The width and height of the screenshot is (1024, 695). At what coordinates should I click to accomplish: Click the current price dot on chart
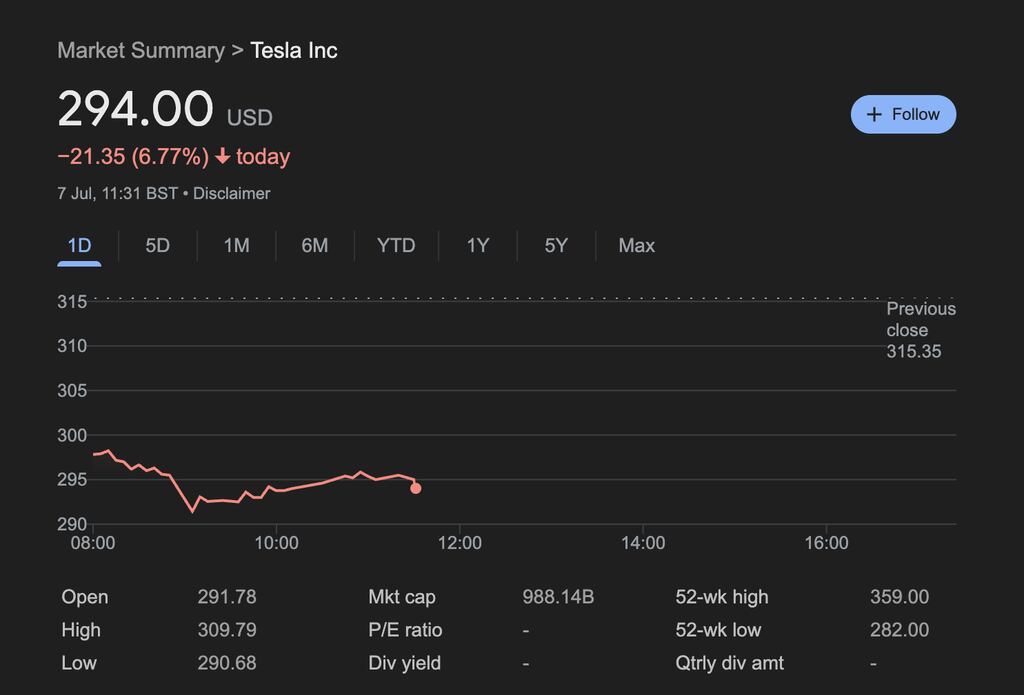(415, 488)
